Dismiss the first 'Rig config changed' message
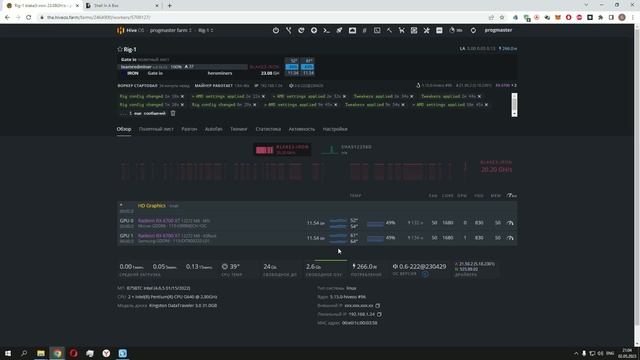The width and height of the screenshot is (640, 360). [182, 96]
